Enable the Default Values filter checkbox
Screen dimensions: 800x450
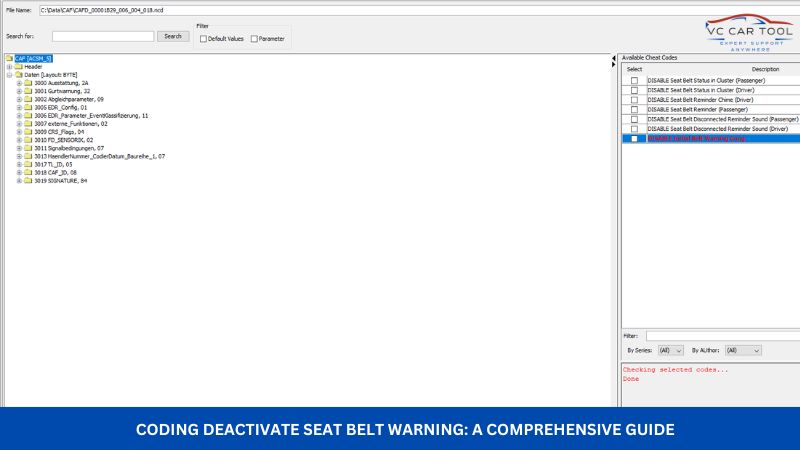pyautogui.click(x=204, y=39)
